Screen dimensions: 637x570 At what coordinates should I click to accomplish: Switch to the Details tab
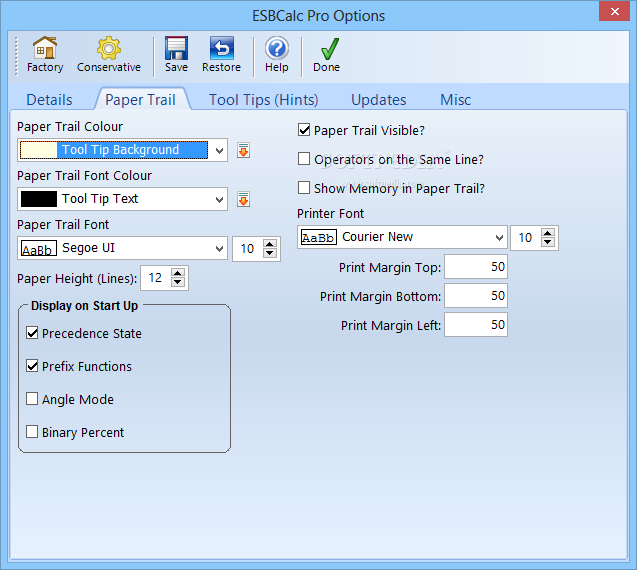[x=49, y=100]
